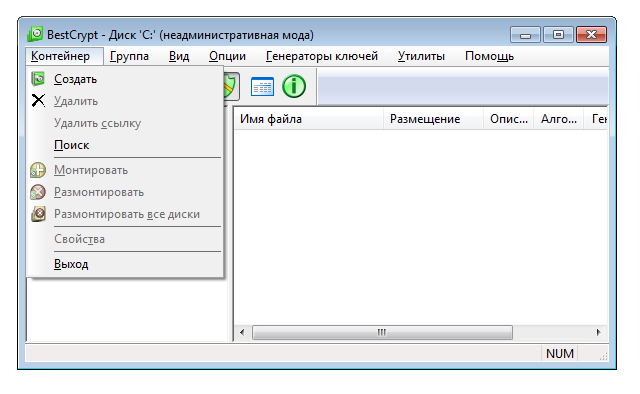This screenshot has height=394, width=640.
Task: Choose Поиск from the open menu
Action: coord(125,145)
